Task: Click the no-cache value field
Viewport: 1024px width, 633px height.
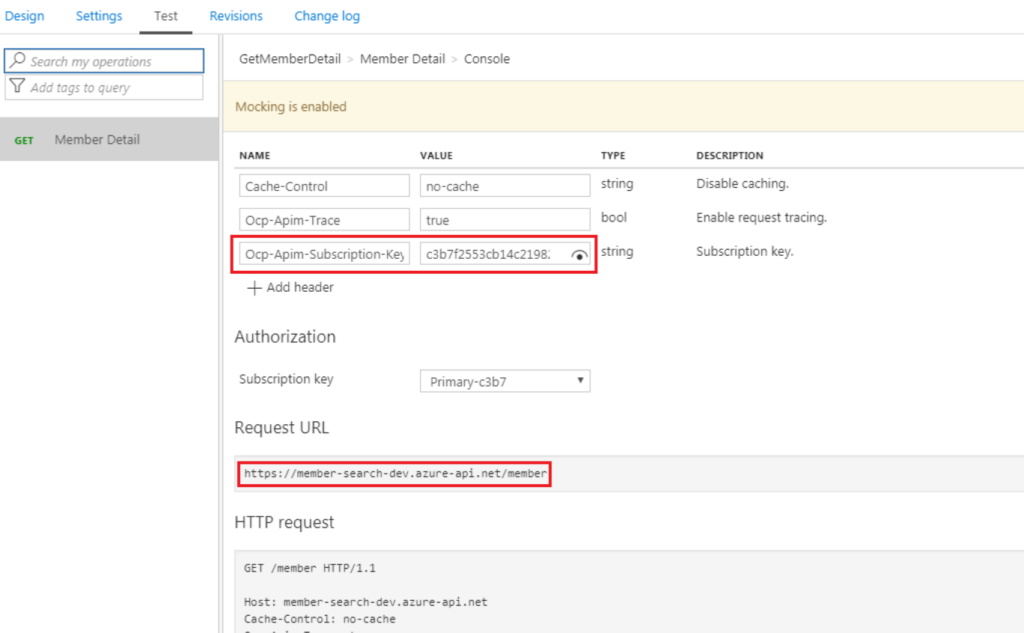Action: (x=505, y=186)
